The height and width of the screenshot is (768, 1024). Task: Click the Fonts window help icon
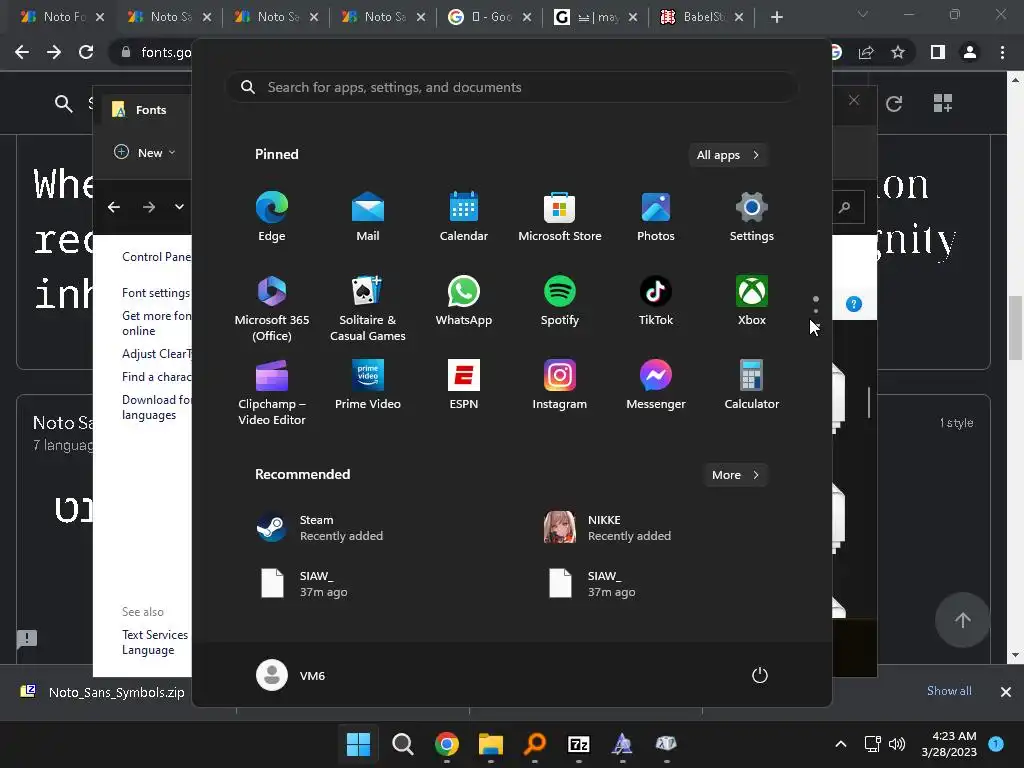point(854,304)
